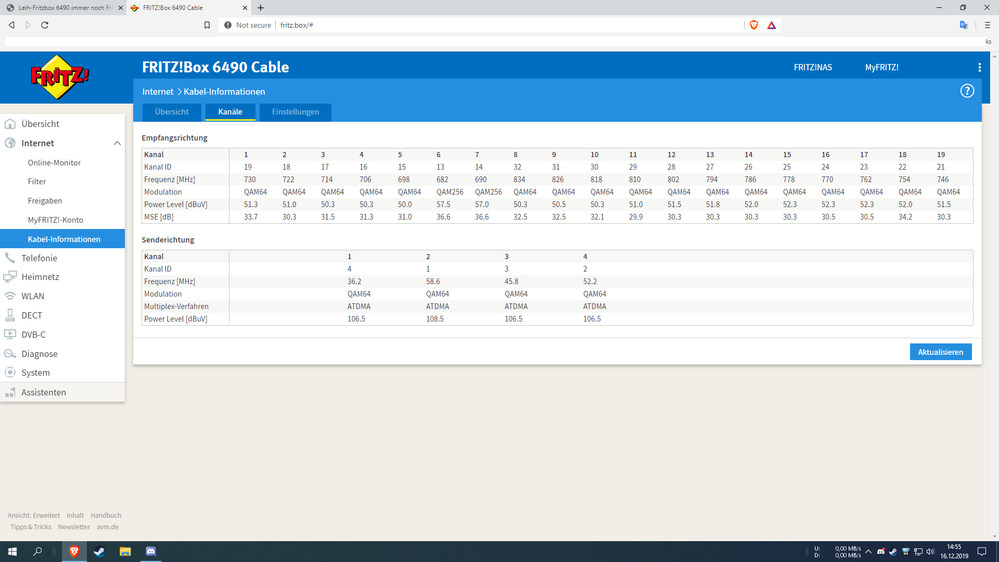Click the bookmark icon next to the address bar
The width and height of the screenshot is (999, 562).
point(207,25)
